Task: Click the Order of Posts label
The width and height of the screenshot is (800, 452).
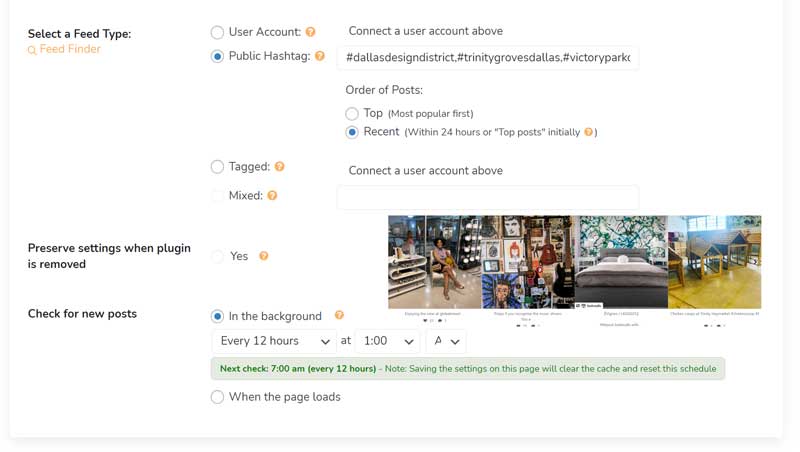Action: (384, 90)
